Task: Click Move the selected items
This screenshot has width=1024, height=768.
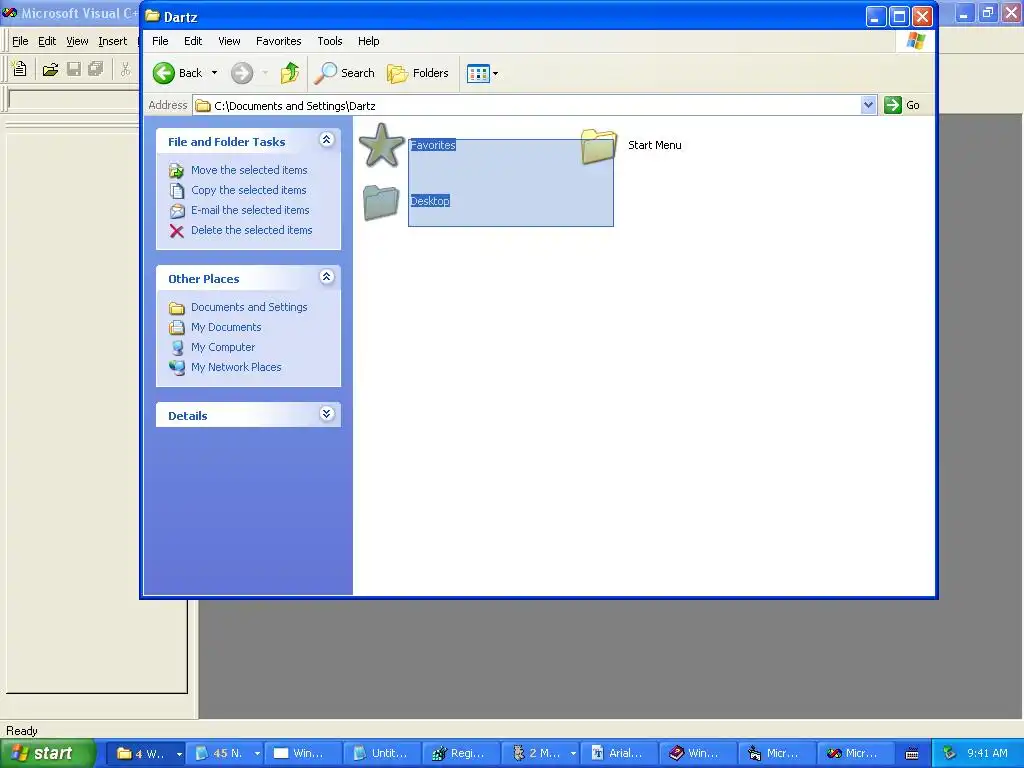Action: click(x=249, y=170)
